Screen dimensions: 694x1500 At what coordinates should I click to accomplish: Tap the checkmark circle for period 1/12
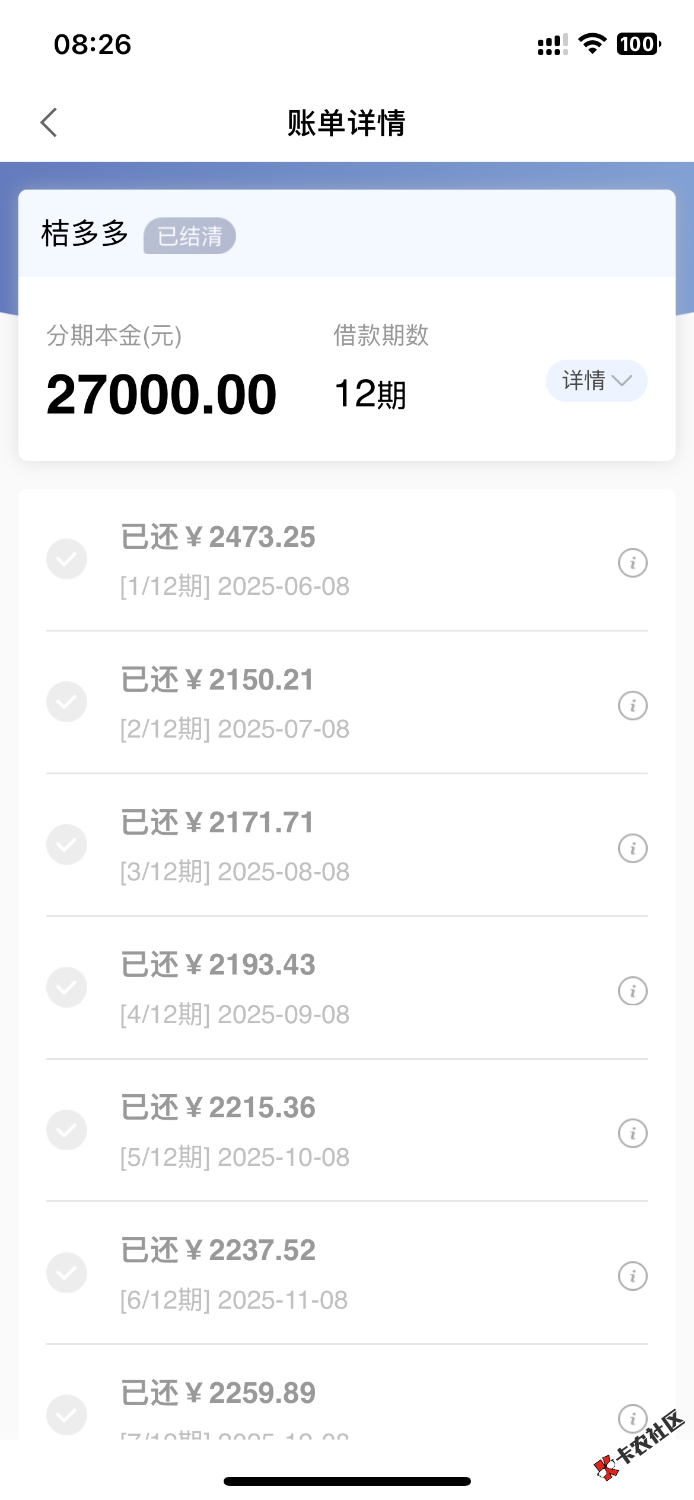point(67,559)
